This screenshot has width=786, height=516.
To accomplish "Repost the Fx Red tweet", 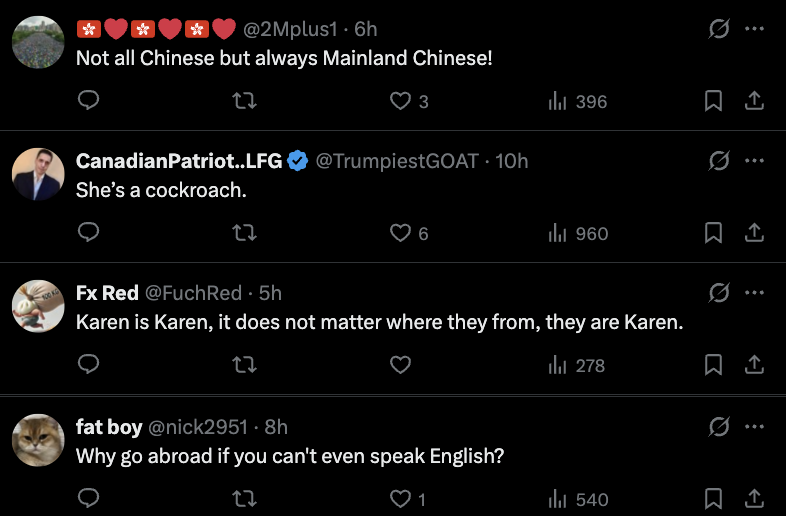I will (244, 365).
